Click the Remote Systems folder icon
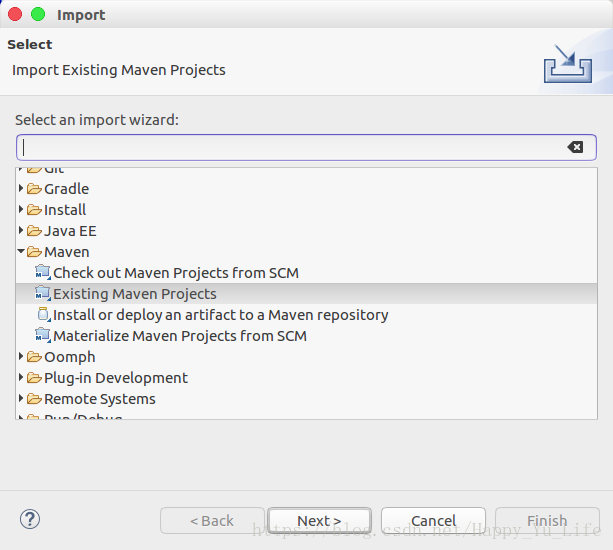Viewport: 613px width, 550px height. (x=34, y=399)
